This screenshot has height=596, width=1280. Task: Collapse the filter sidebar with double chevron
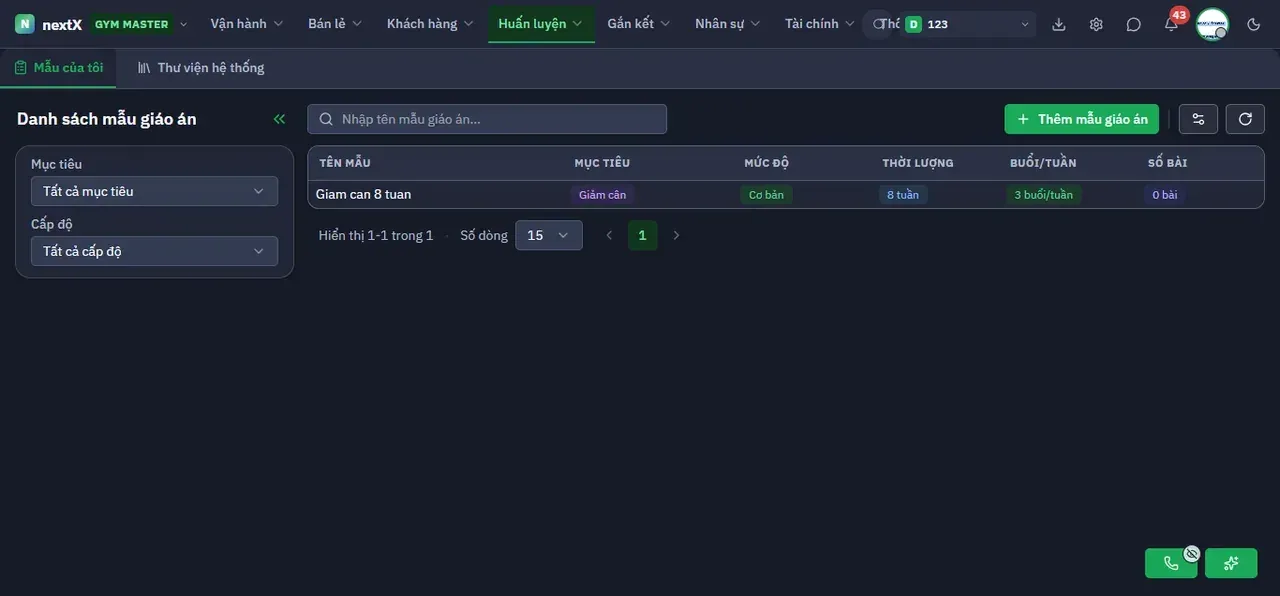[279, 119]
